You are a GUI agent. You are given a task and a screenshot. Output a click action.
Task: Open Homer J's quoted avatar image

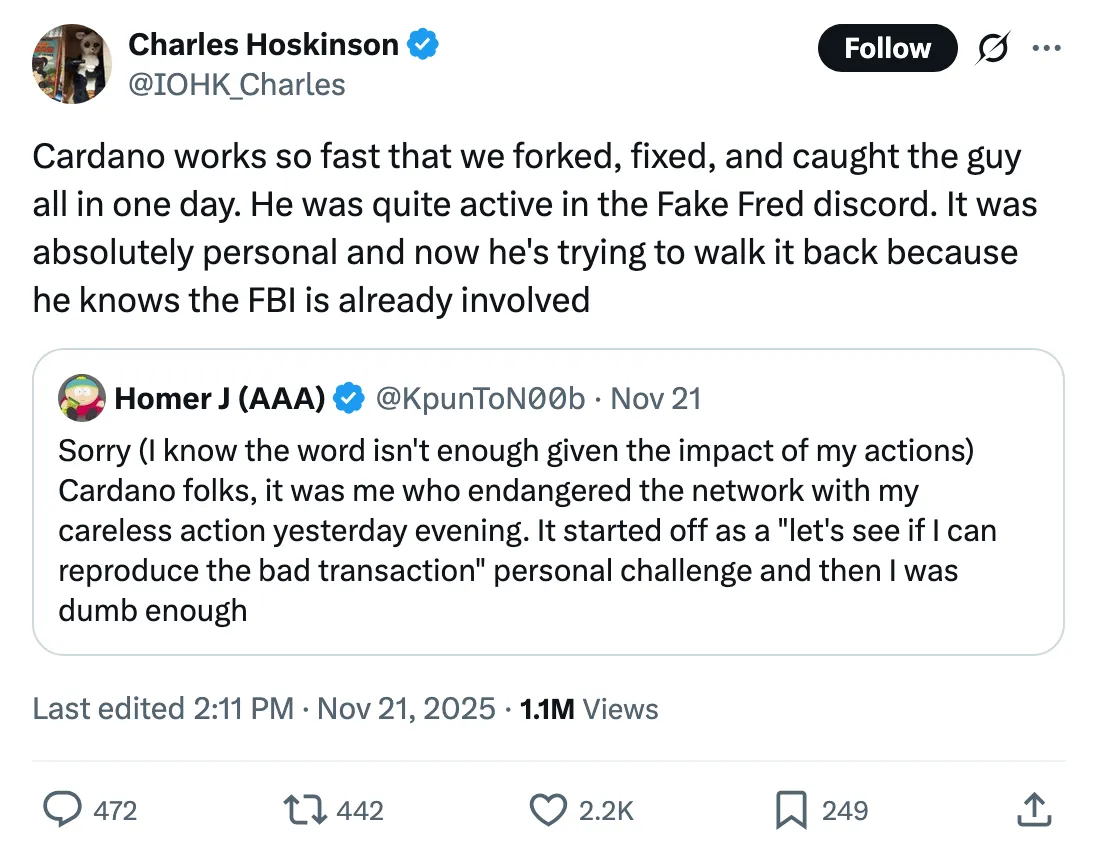click(x=82, y=398)
